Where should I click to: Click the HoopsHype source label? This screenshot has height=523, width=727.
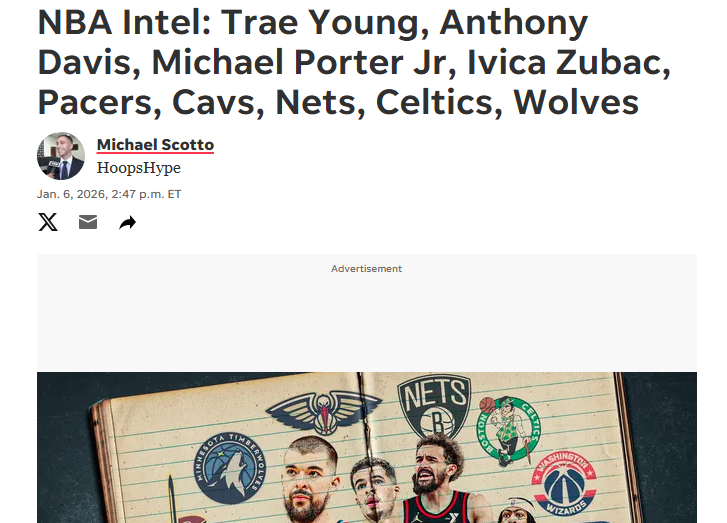pos(139,168)
